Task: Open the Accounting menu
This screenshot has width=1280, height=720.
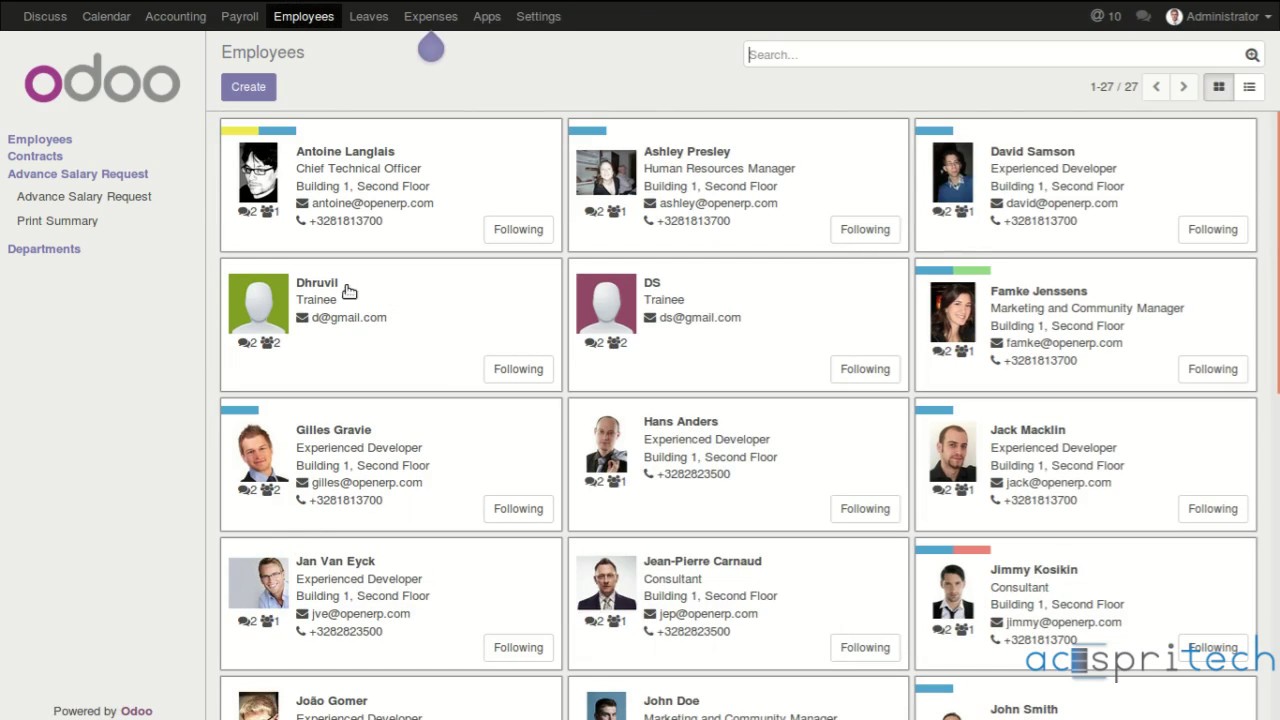Action: pos(175,16)
